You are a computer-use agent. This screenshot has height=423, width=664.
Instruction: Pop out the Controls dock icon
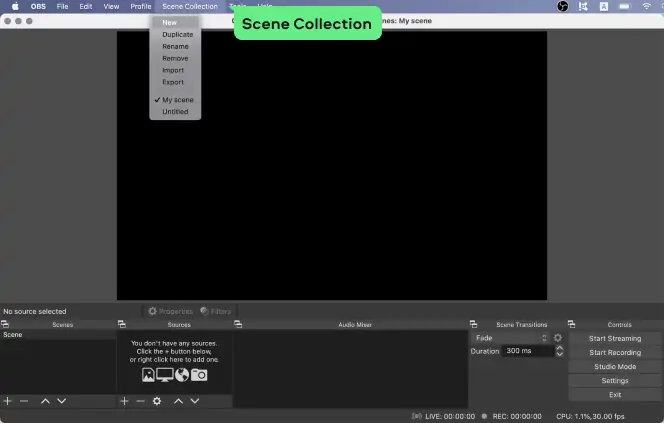click(572, 324)
